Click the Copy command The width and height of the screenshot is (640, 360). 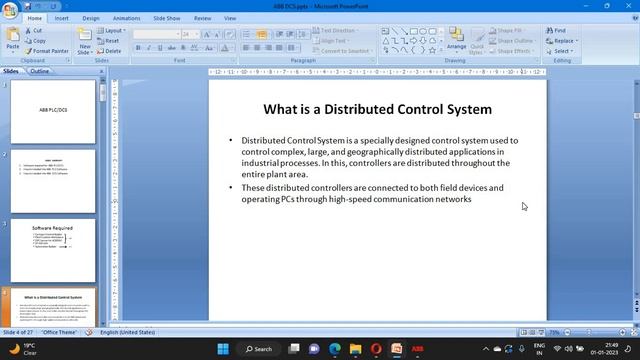[x=35, y=41]
